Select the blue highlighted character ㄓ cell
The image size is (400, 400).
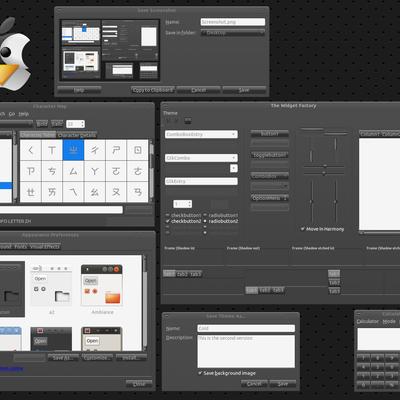pyautogui.click(x=73, y=150)
